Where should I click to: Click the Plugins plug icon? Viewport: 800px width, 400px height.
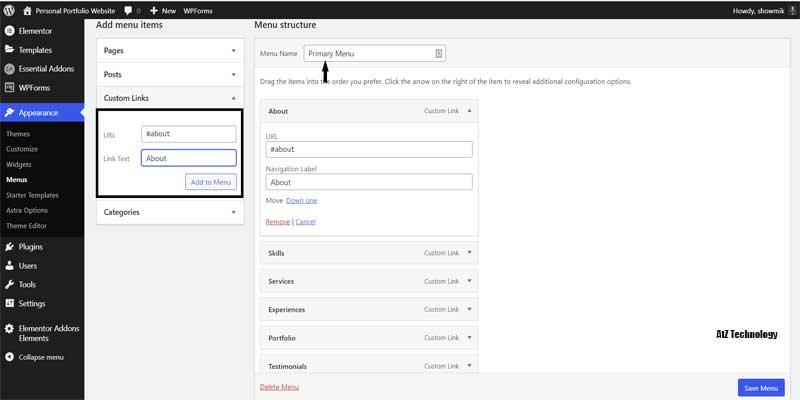click(9, 247)
